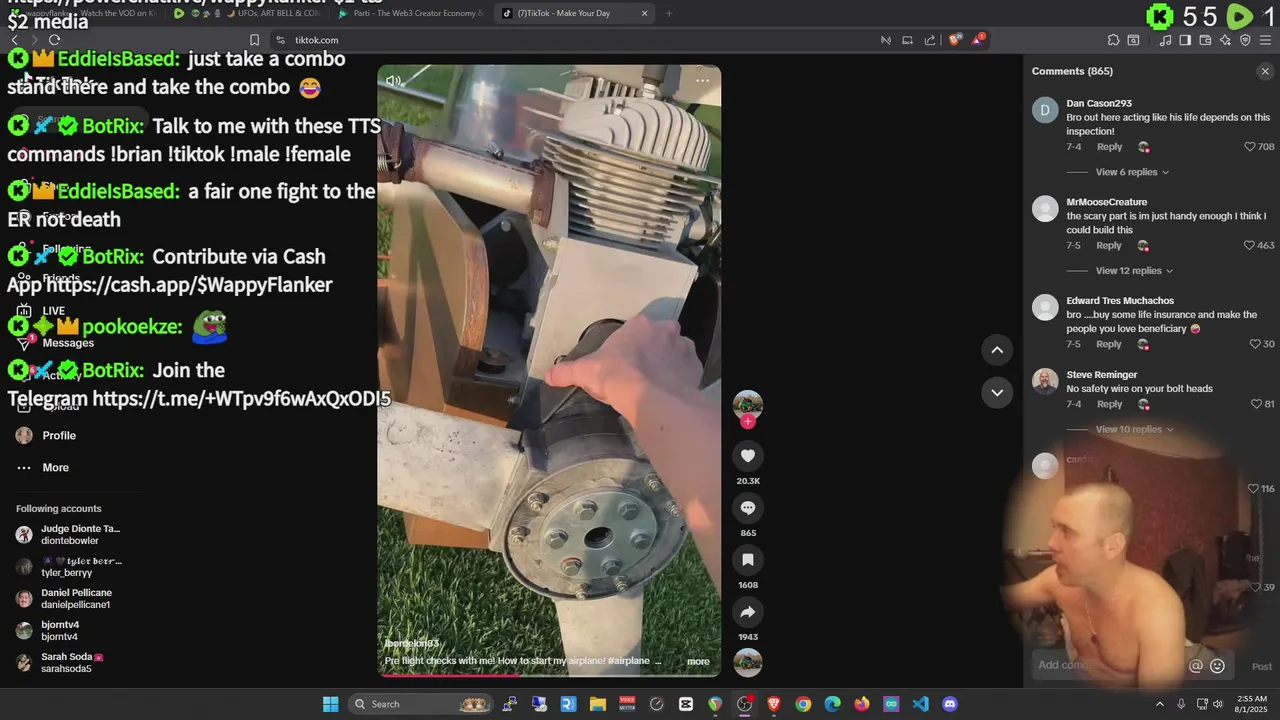This screenshot has width=1280, height=720.
Task: Mute the video with the speaker icon
Action: (x=394, y=81)
